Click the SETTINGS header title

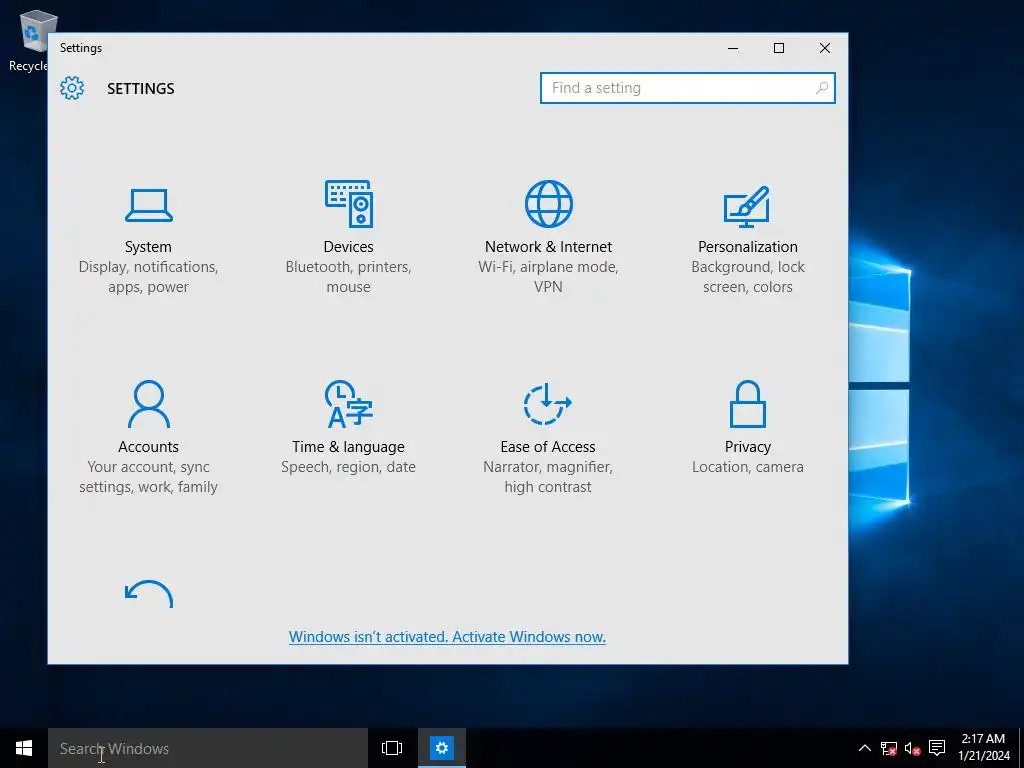(x=140, y=88)
